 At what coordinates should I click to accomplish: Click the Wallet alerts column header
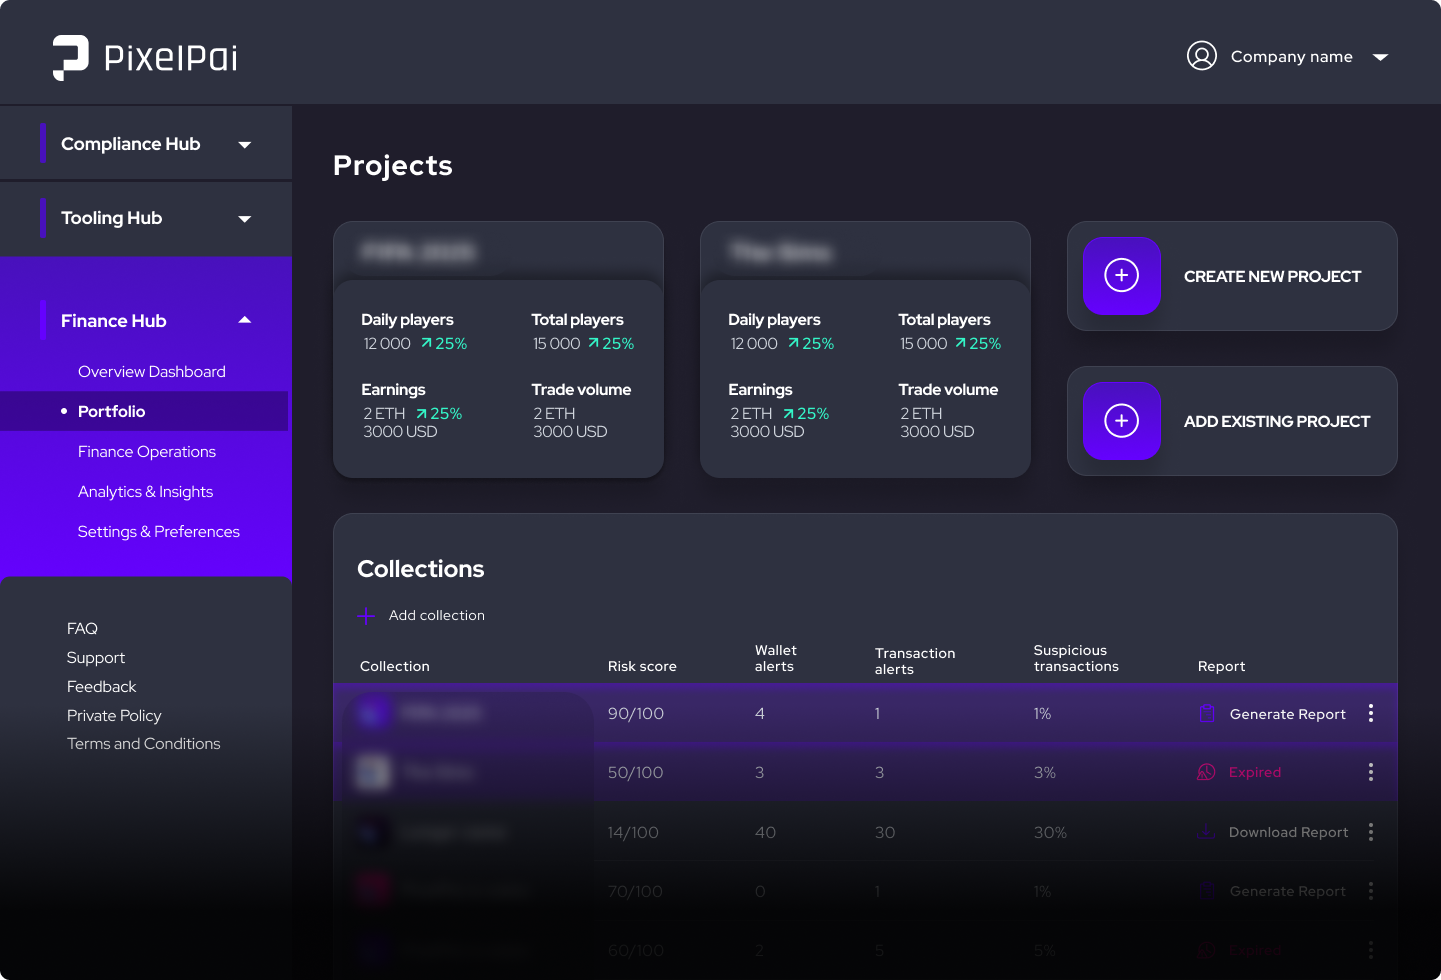(776, 658)
